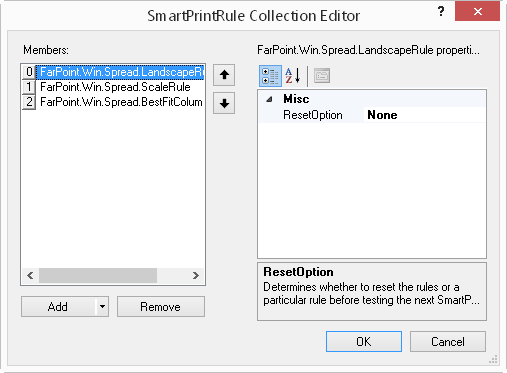Click the members list left scroll arrow
This screenshot has width=507, height=373.
pos(30,275)
